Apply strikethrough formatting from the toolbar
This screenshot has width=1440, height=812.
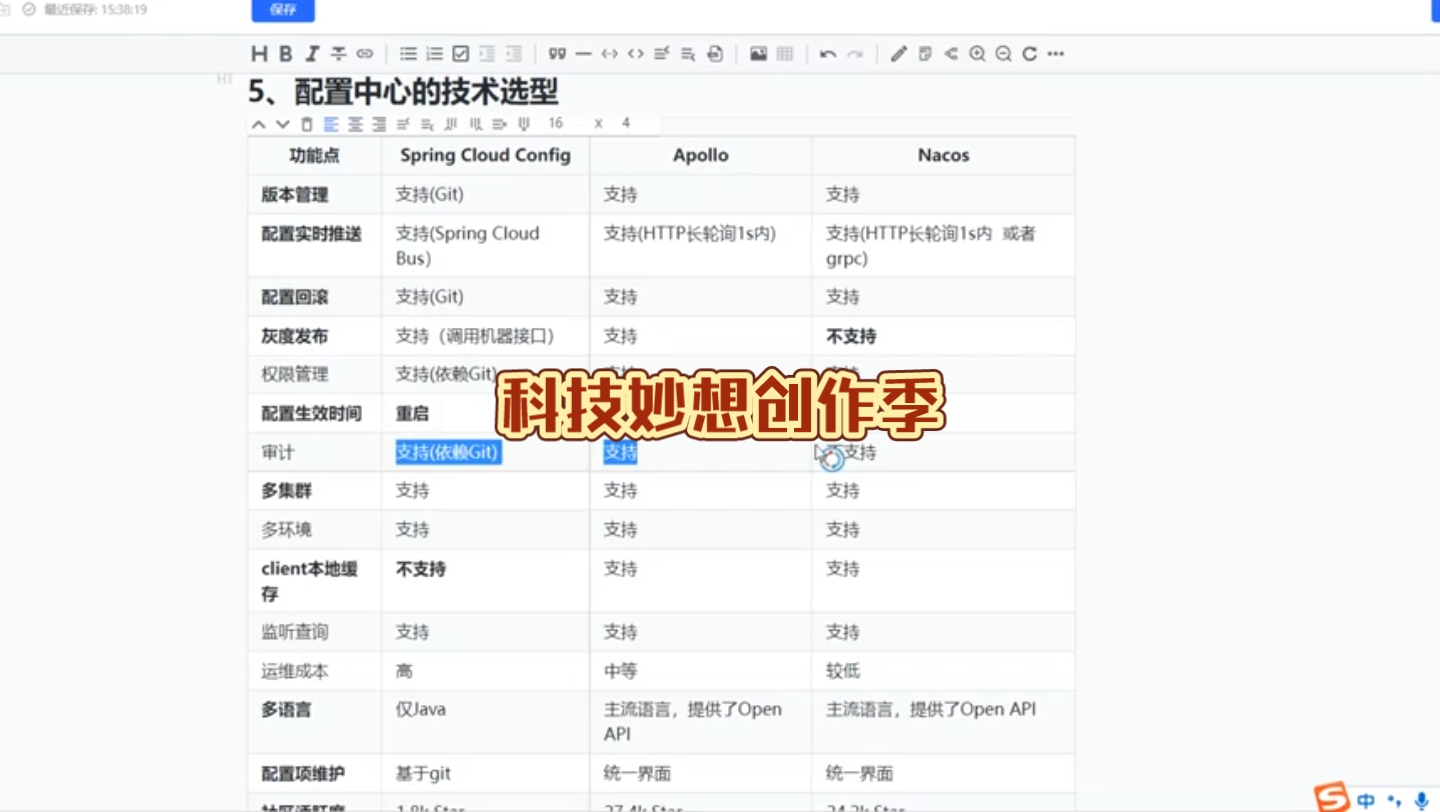click(339, 54)
